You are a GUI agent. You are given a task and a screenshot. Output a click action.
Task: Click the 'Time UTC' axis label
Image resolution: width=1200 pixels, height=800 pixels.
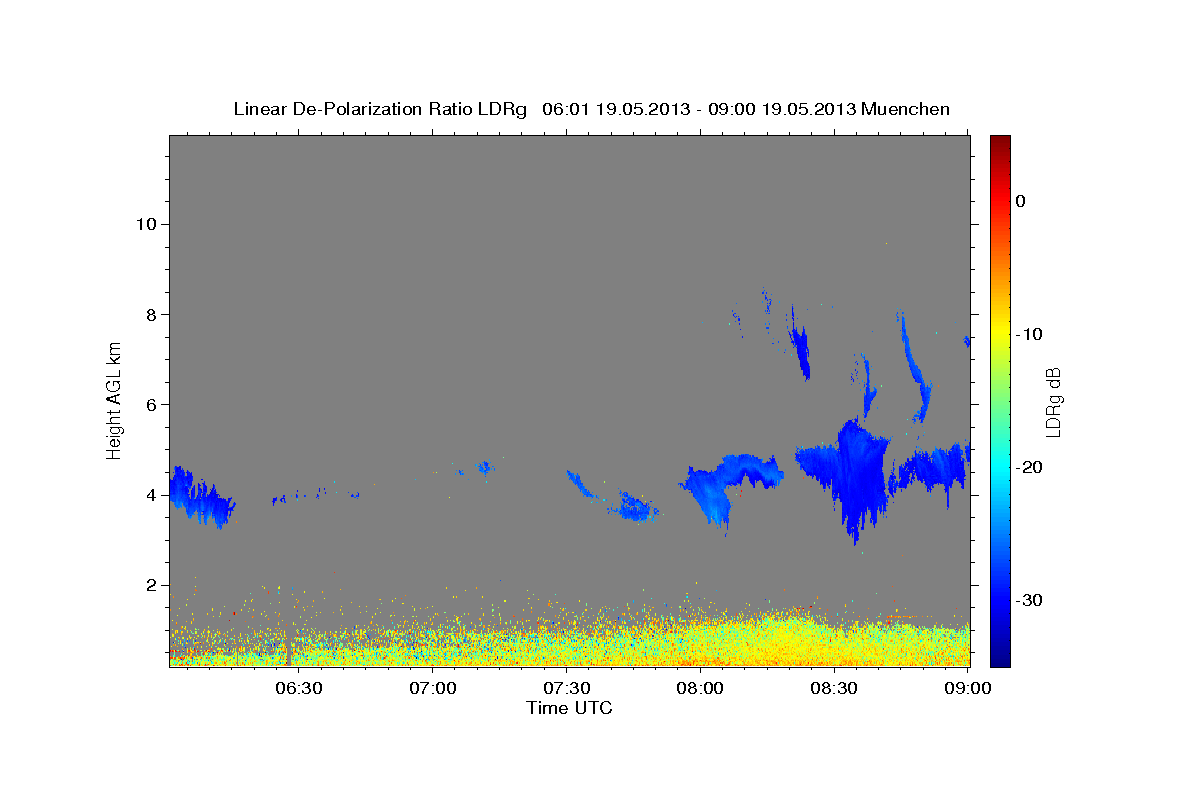coord(569,708)
